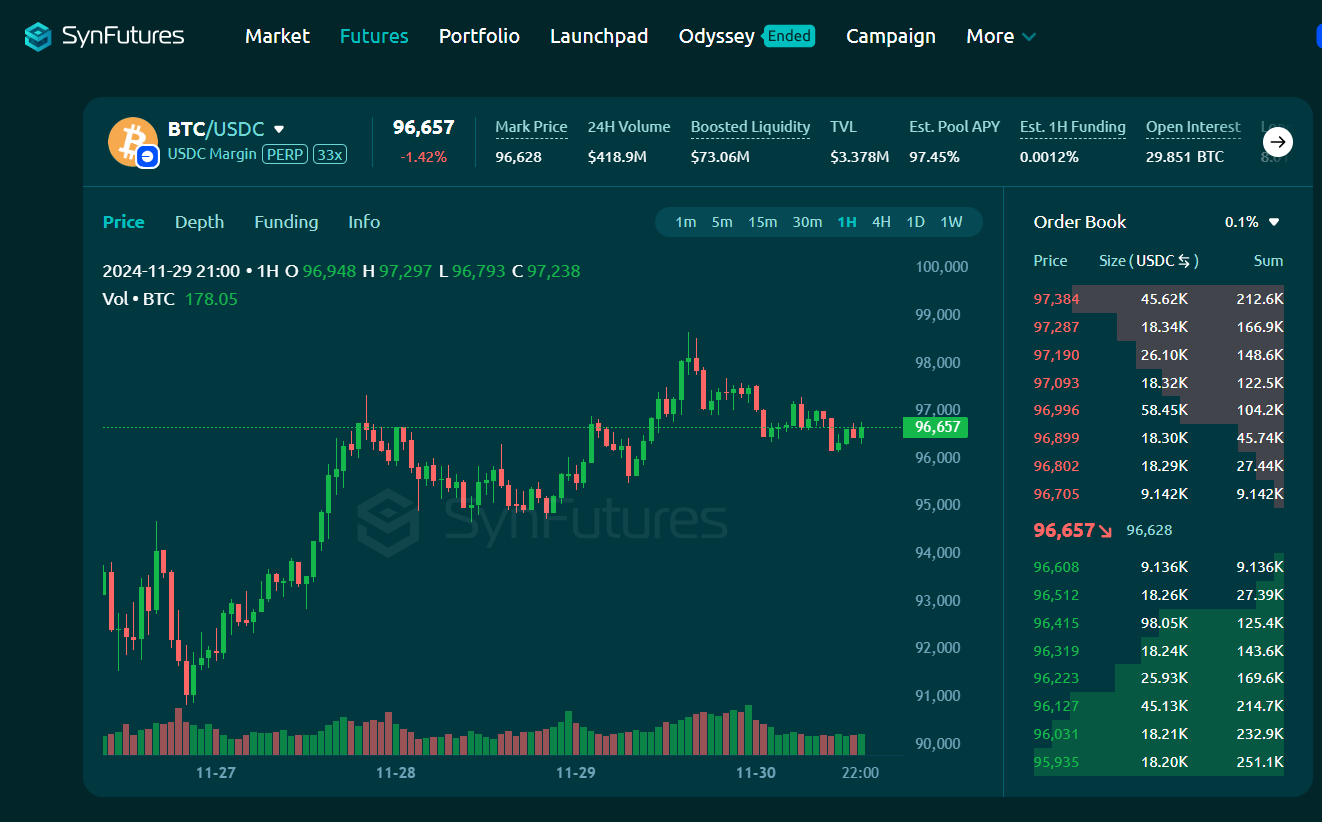Image resolution: width=1322 pixels, height=822 pixels.
Task: Click the Boosted Liquidity label
Action: pos(750,127)
